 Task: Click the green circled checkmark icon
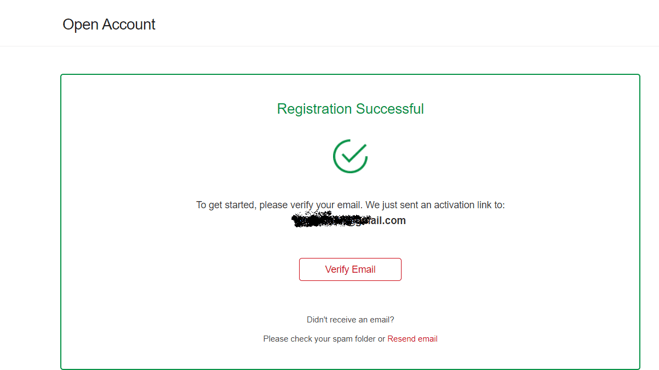point(350,156)
